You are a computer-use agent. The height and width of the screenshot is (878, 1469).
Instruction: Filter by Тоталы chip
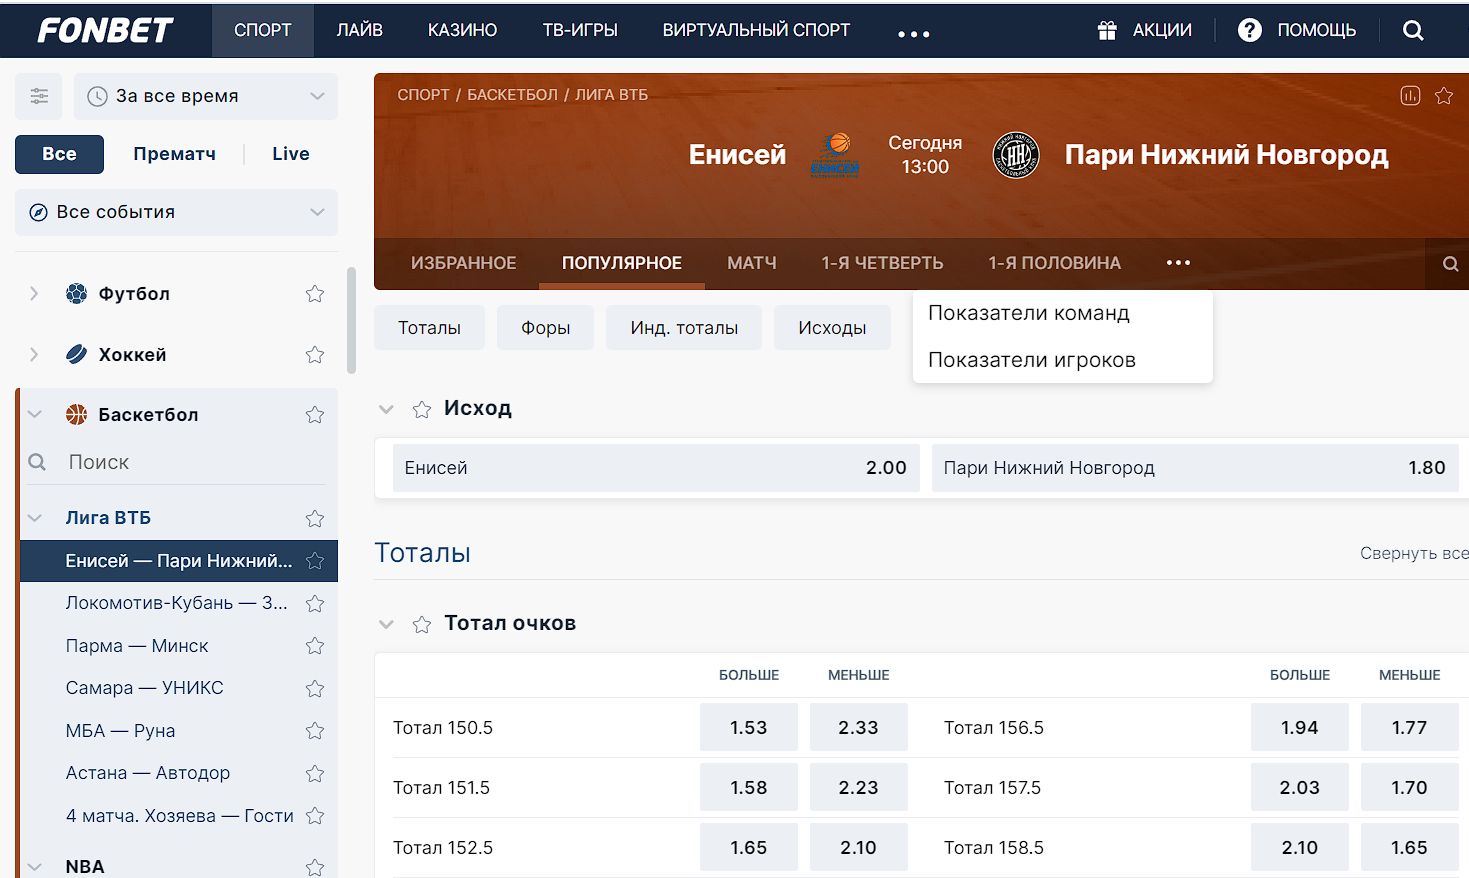point(430,328)
